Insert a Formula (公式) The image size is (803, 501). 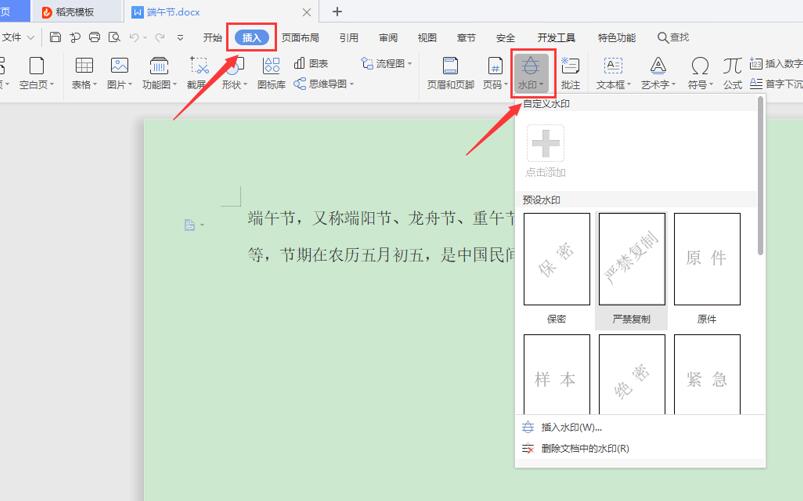tap(732, 73)
